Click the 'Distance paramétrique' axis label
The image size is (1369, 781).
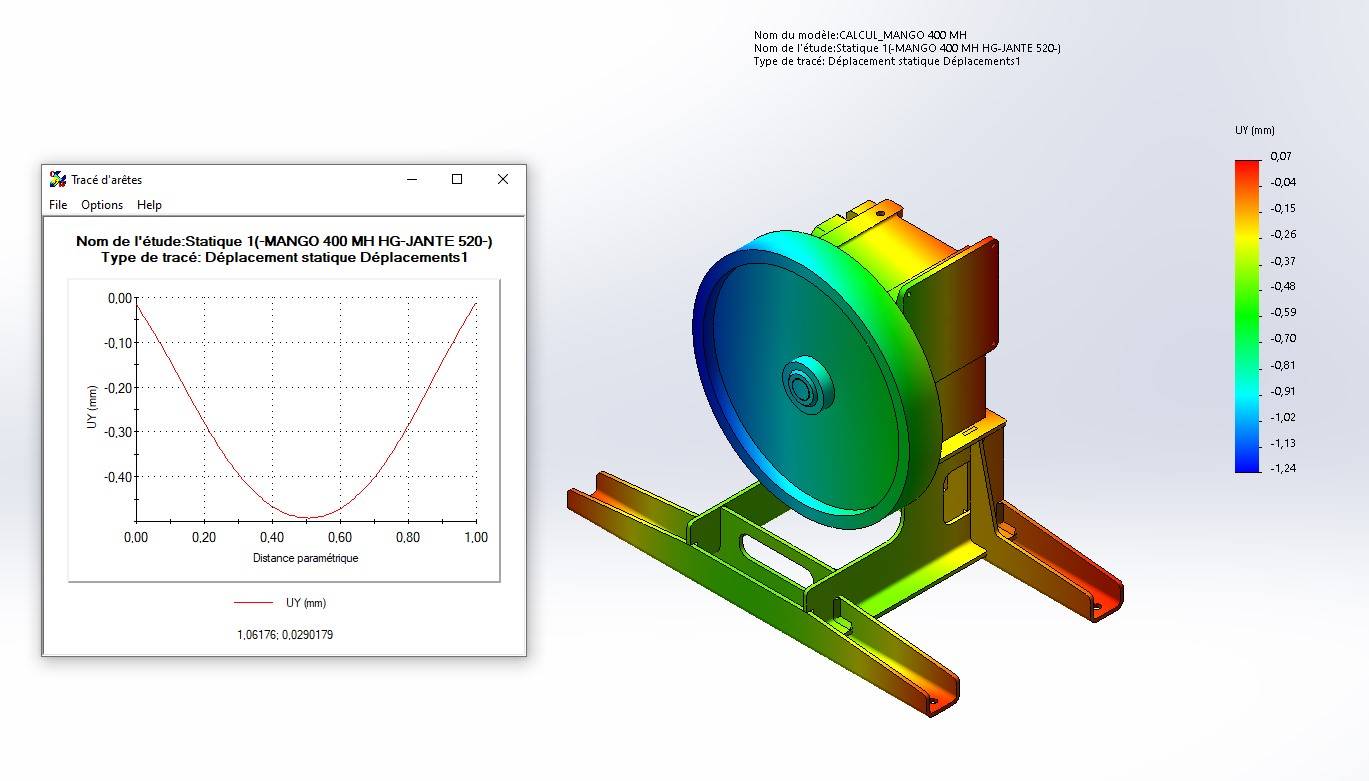(305, 558)
